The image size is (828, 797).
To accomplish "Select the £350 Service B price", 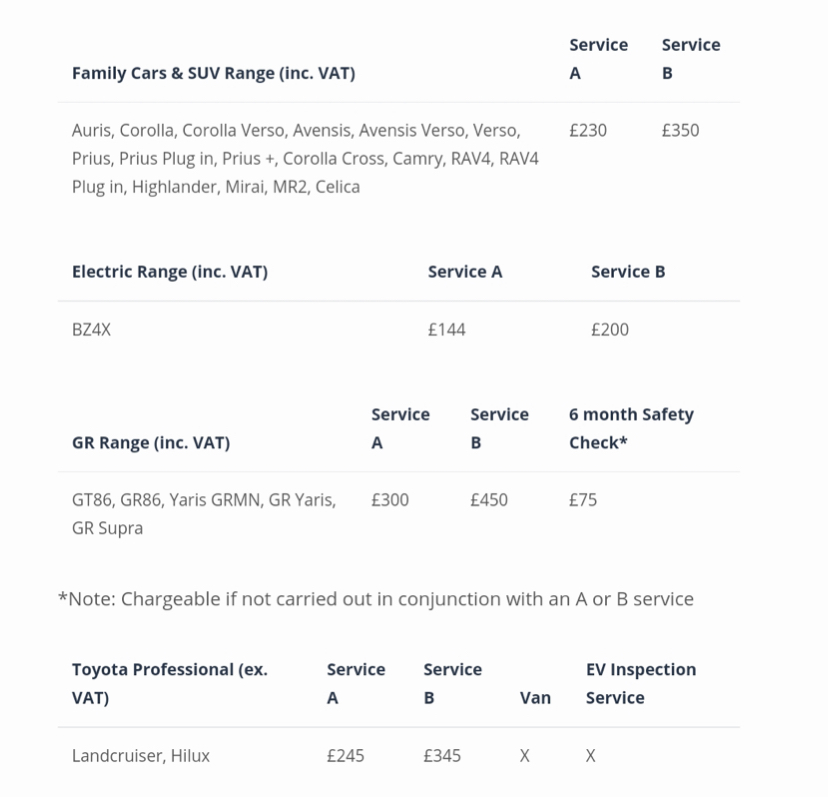I will click(x=680, y=130).
